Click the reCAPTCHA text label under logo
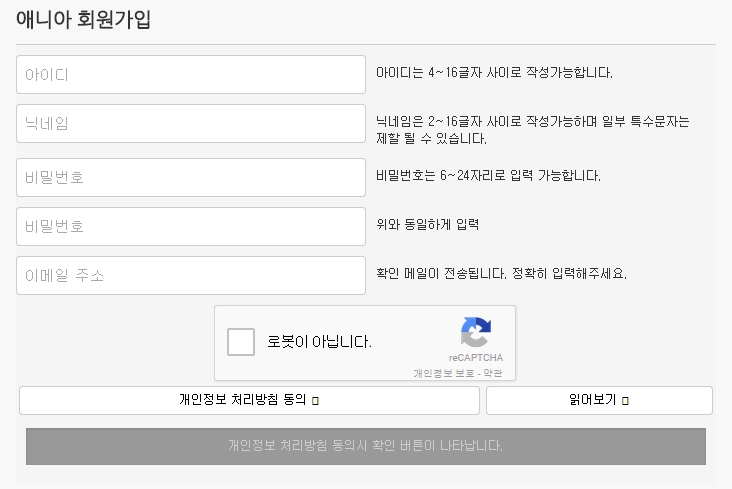Image resolution: width=732 pixels, height=489 pixels. [x=476, y=358]
